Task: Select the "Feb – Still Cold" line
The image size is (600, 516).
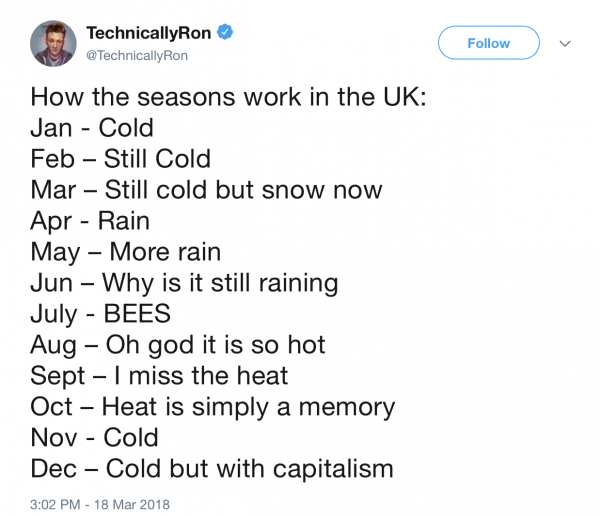Action: click(120, 159)
